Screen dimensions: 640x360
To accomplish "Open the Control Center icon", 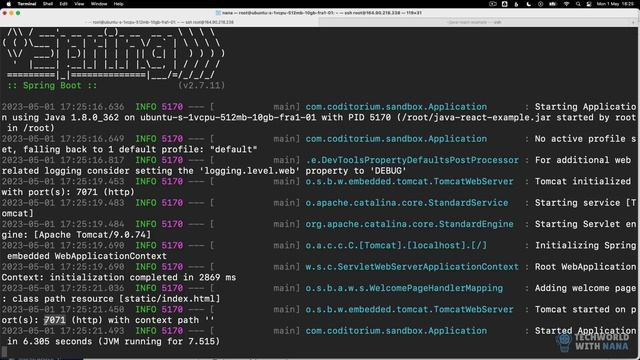I will 589,4.
